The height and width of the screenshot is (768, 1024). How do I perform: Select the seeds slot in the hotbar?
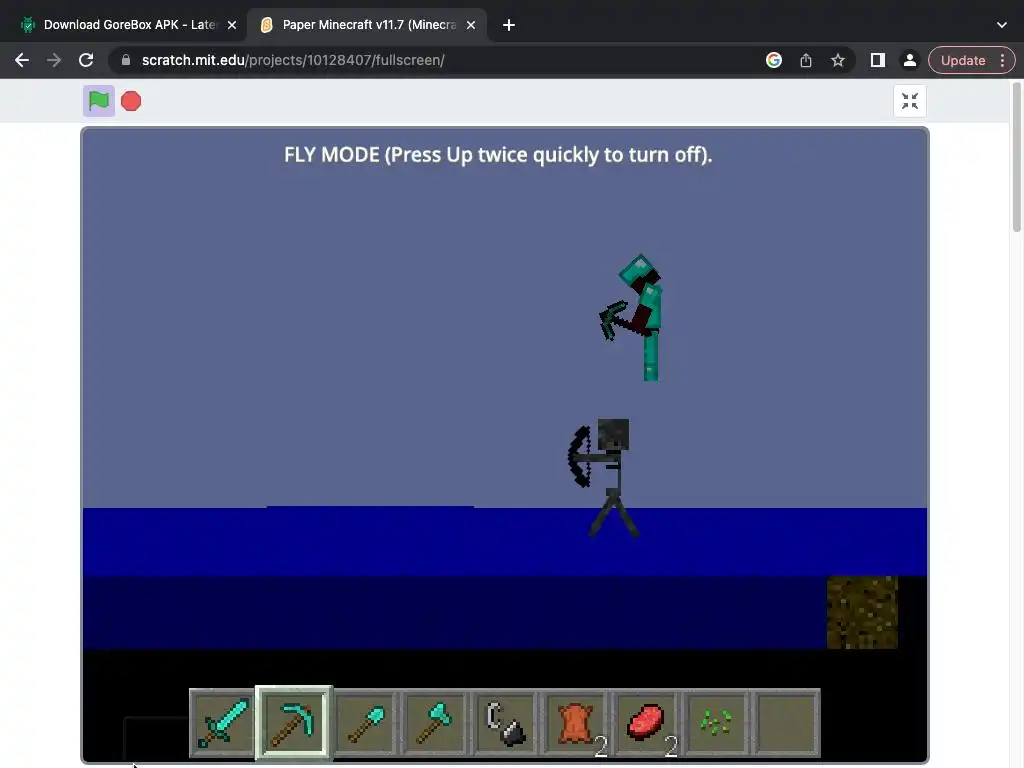(x=716, y=723)
